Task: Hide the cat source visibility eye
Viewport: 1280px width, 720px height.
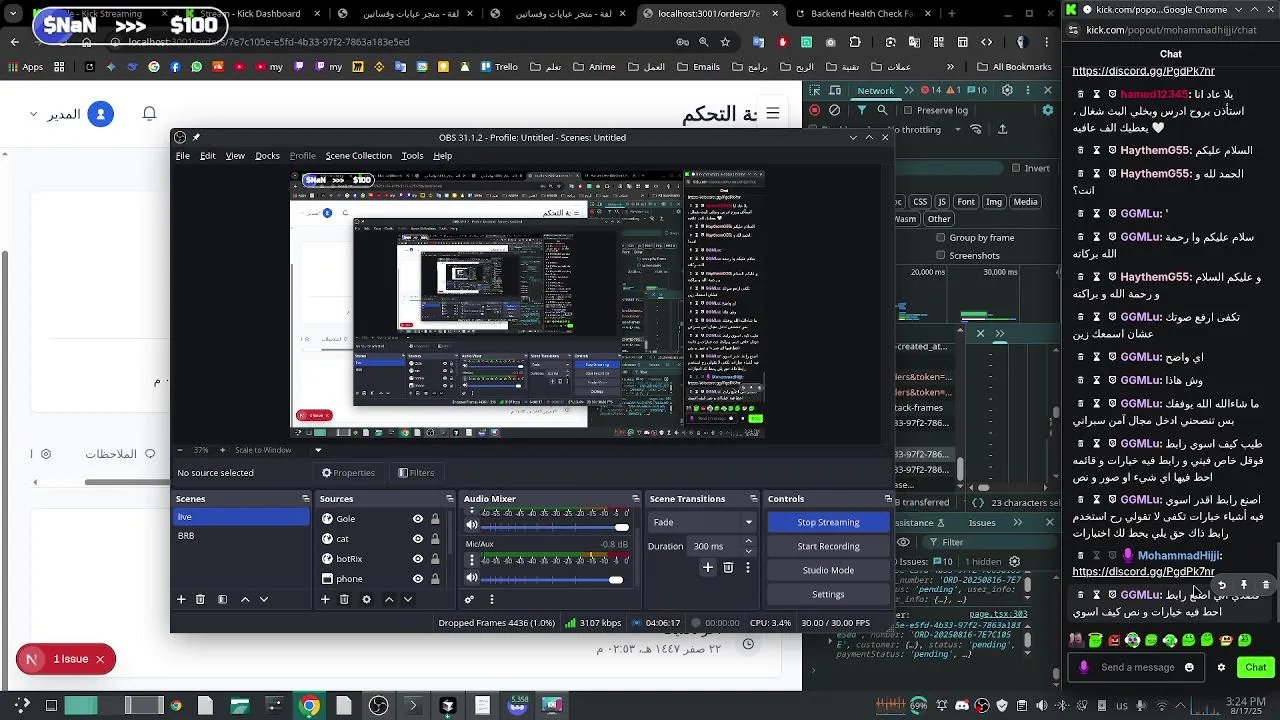Action: 418,539
